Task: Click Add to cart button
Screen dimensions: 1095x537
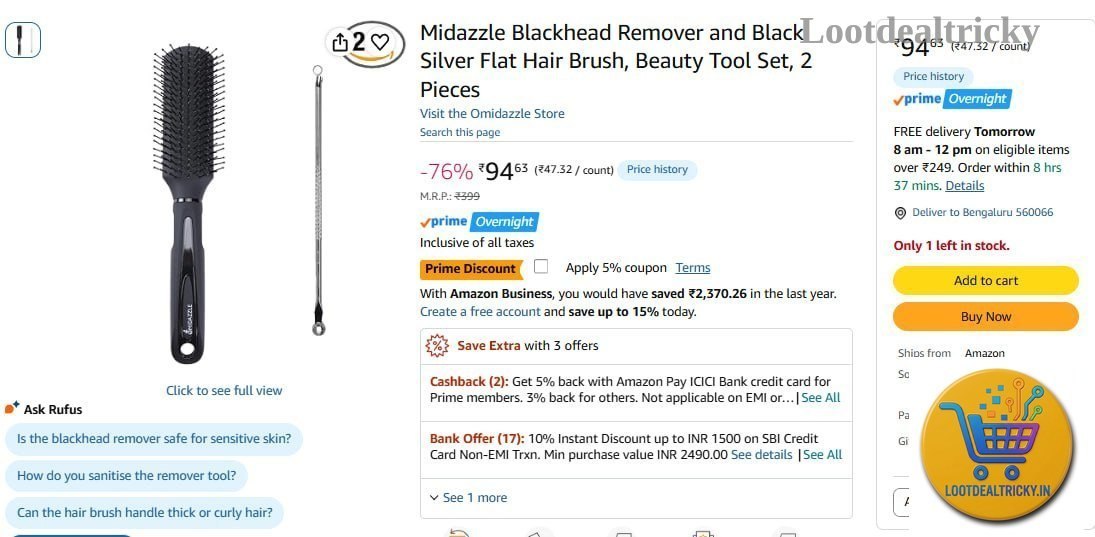Action: [x=985, y=281]
